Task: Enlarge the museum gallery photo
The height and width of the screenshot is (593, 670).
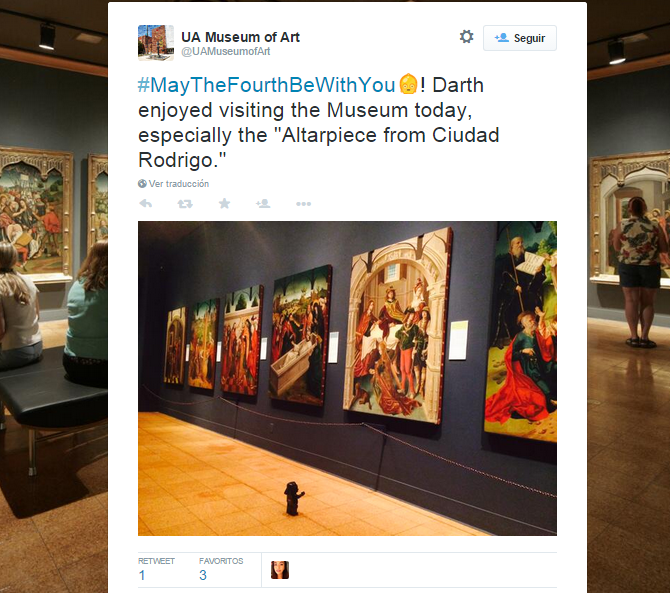Action: (347, 378)
